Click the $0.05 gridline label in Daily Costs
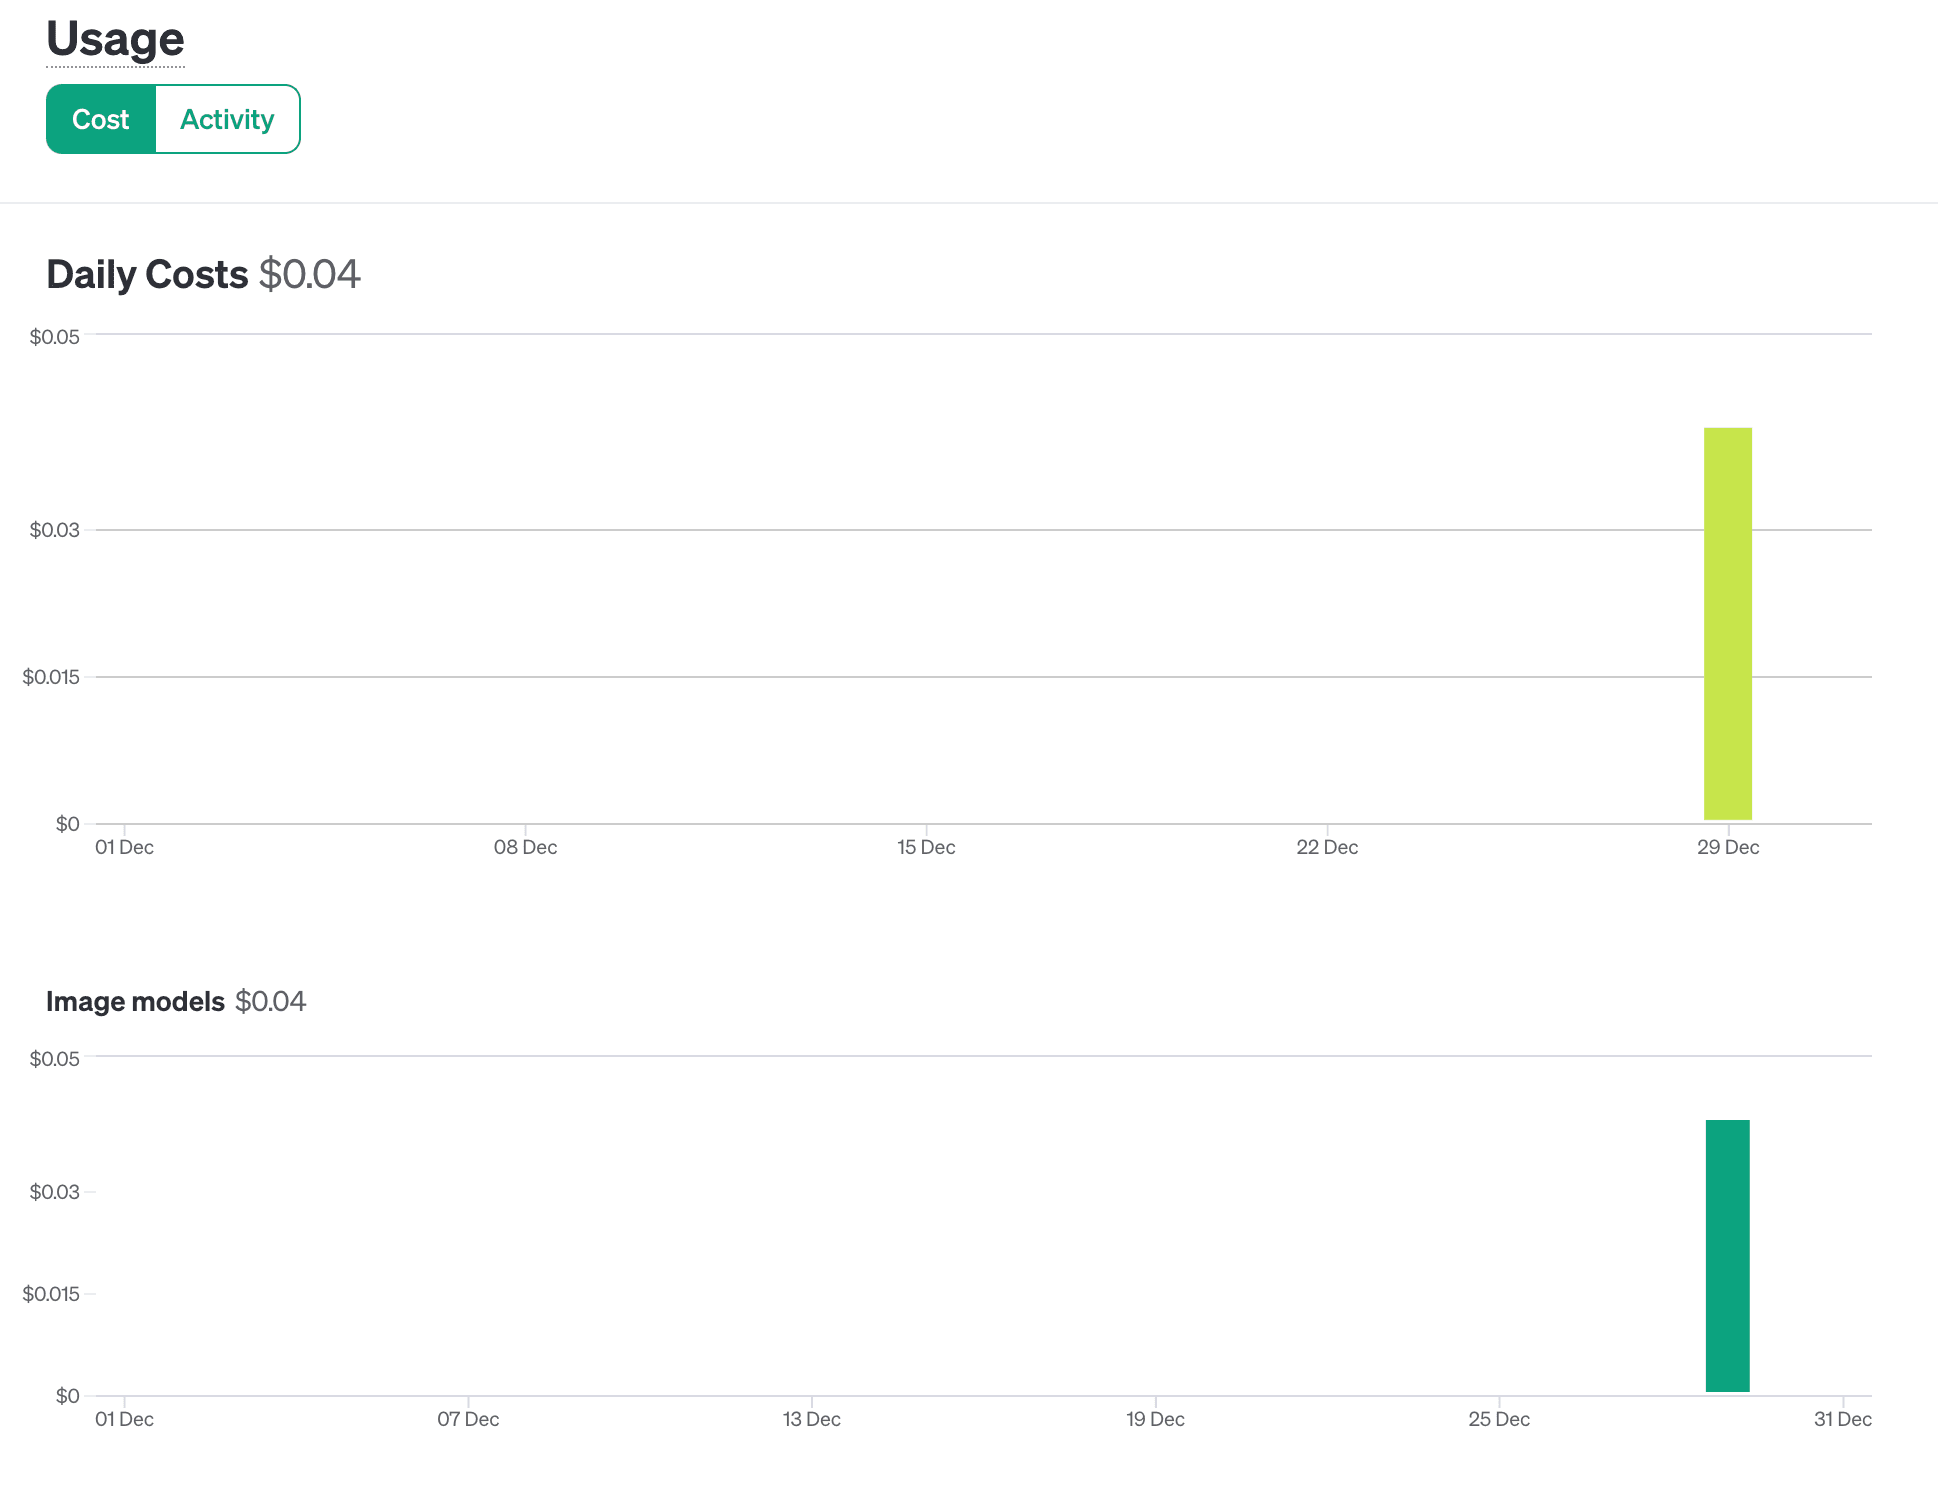 click(x=54, y=337)
